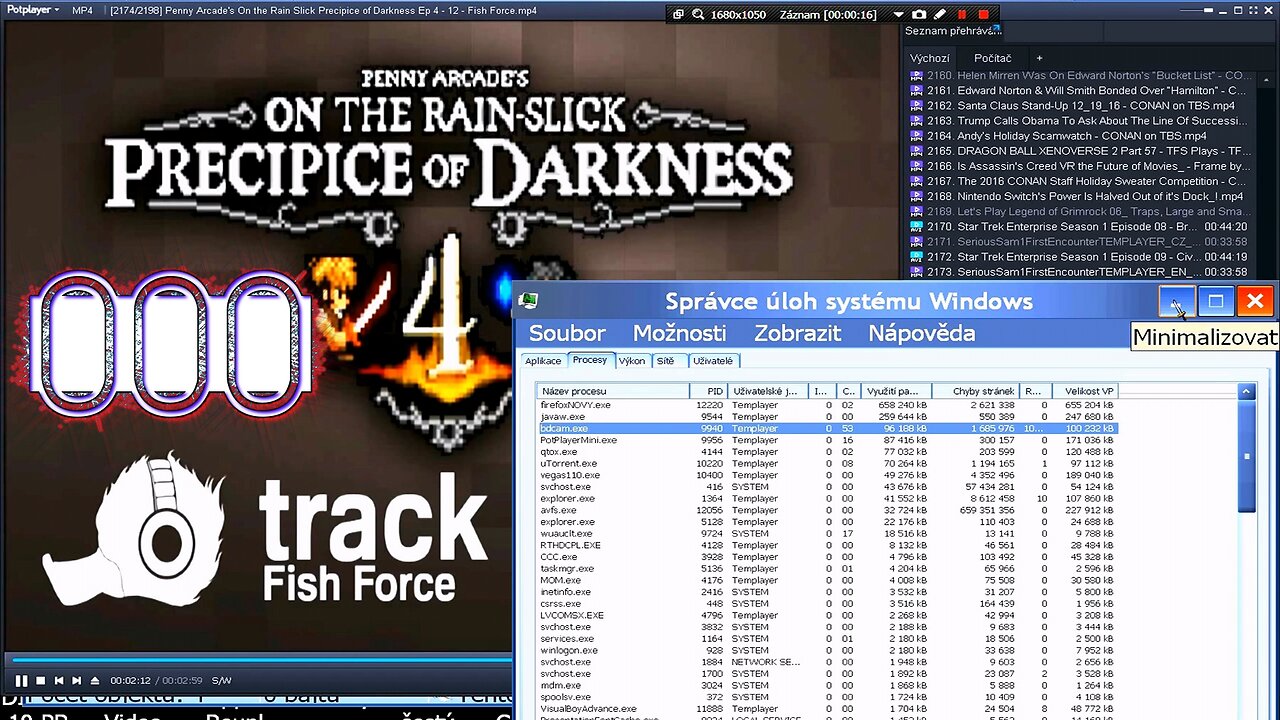This screenshot has width=1280, height=720.
Task: Select the vegas110.exe process row
Action: tap(826, 475)
